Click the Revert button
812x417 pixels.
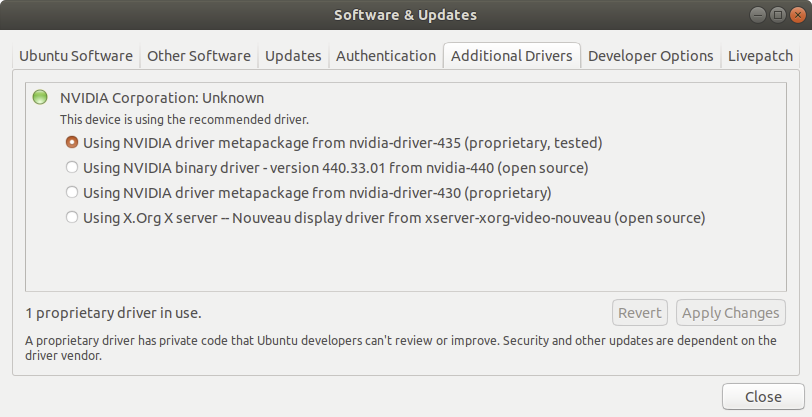point(640,313)
